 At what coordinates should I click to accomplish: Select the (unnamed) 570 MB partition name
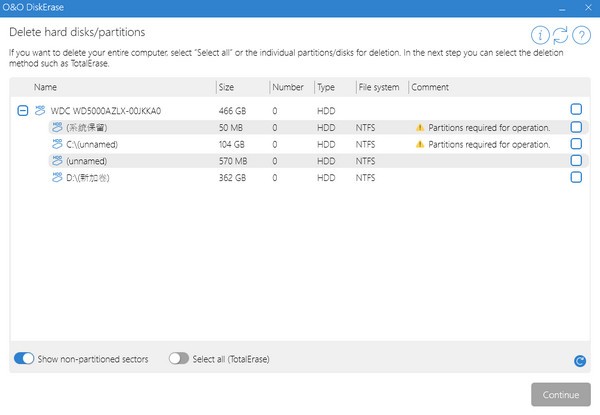[x=86, y=161]
